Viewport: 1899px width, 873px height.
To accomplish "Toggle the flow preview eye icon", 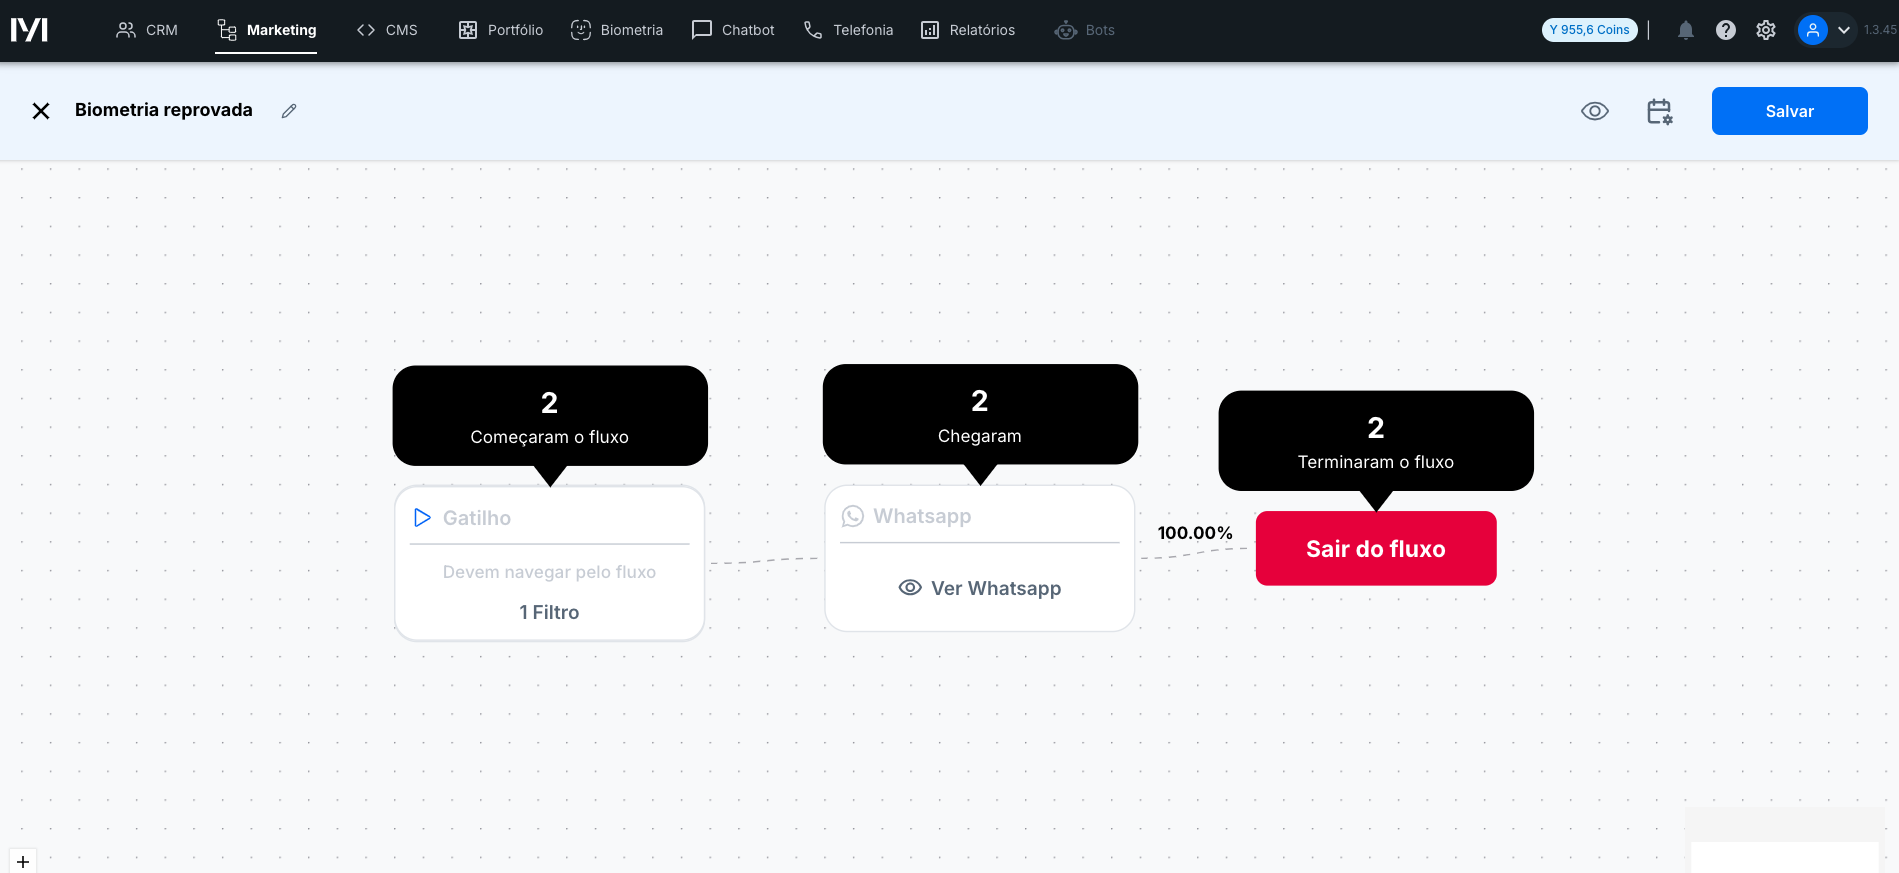I will pyautogui.click(x=1594, y=111).
